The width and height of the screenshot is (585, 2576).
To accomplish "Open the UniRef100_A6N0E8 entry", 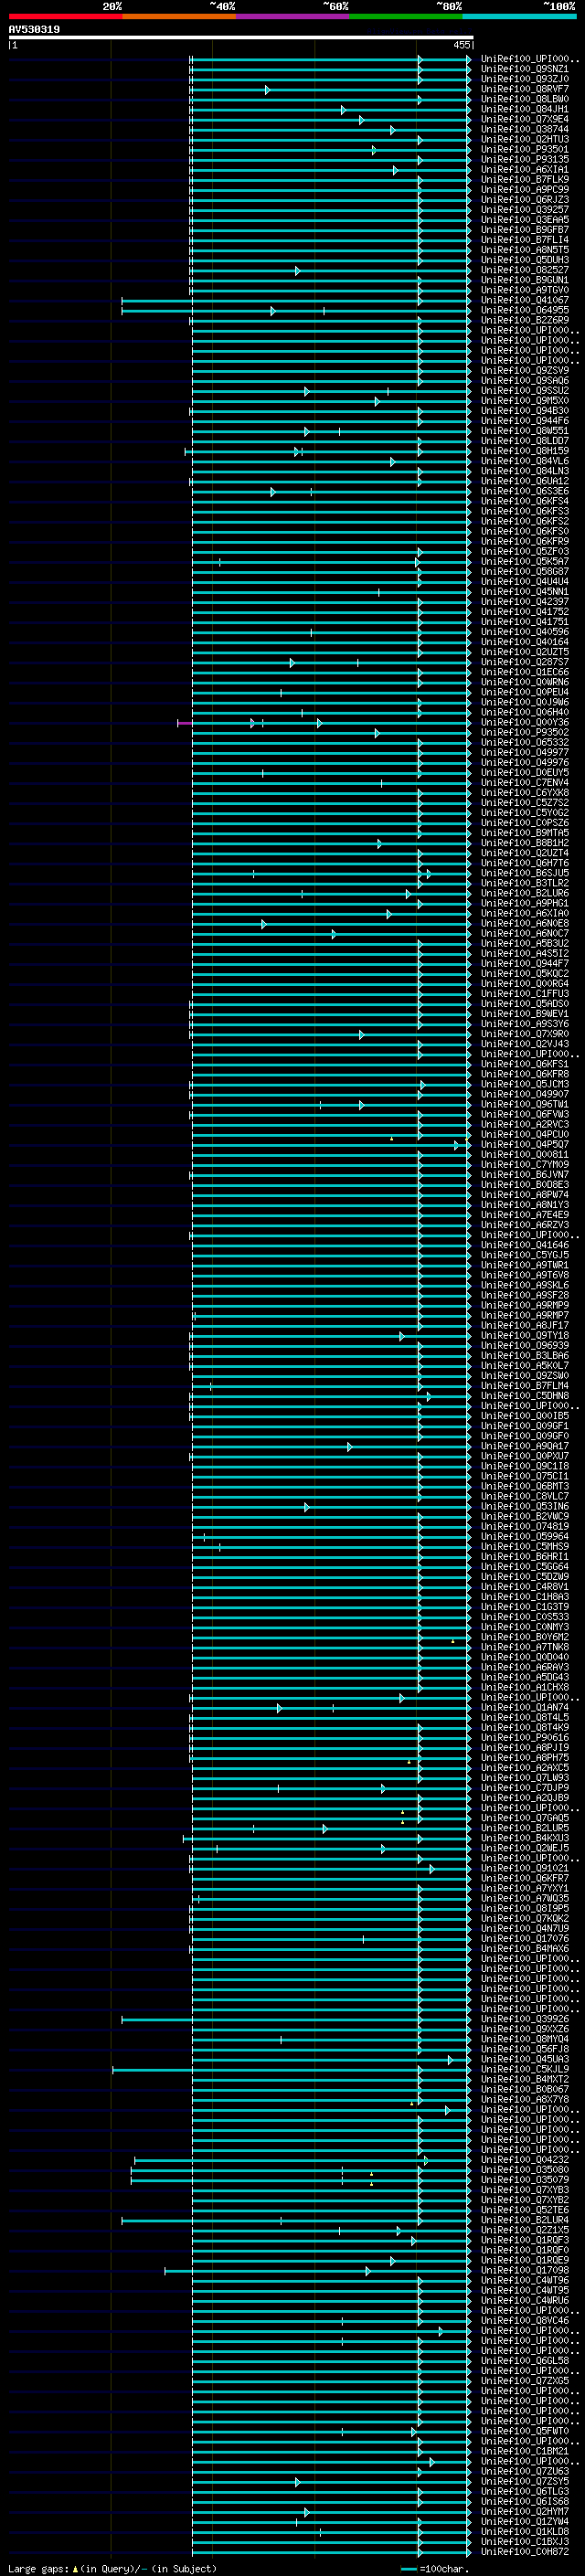I will pos(524,923).
